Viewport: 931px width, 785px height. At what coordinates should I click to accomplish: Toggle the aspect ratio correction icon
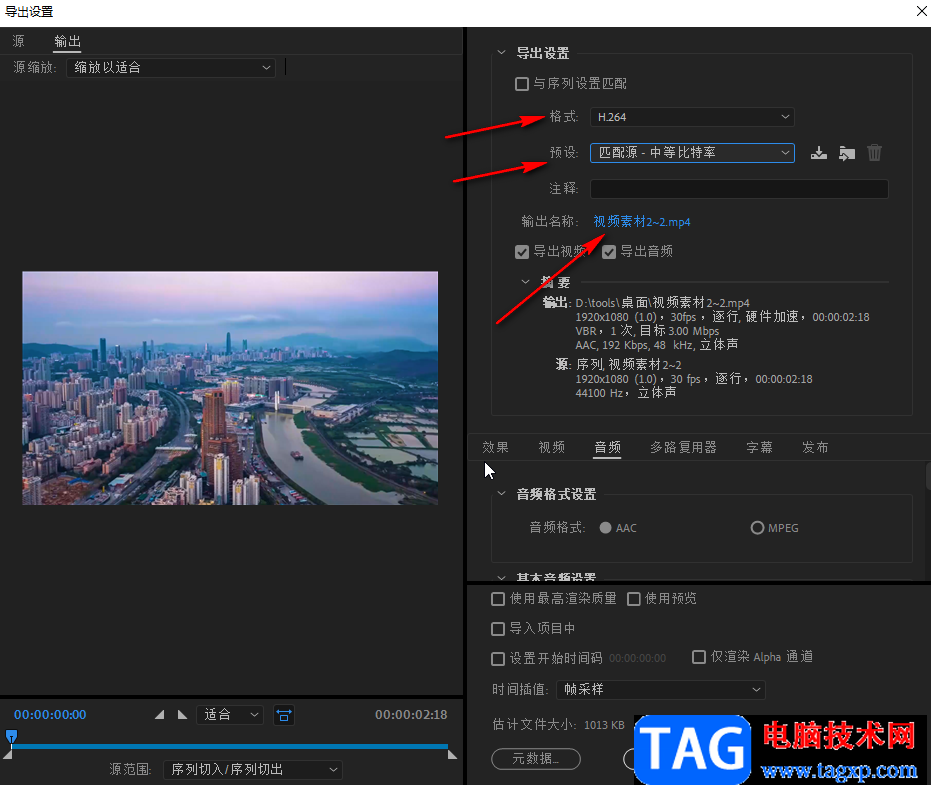pos(284,715)
